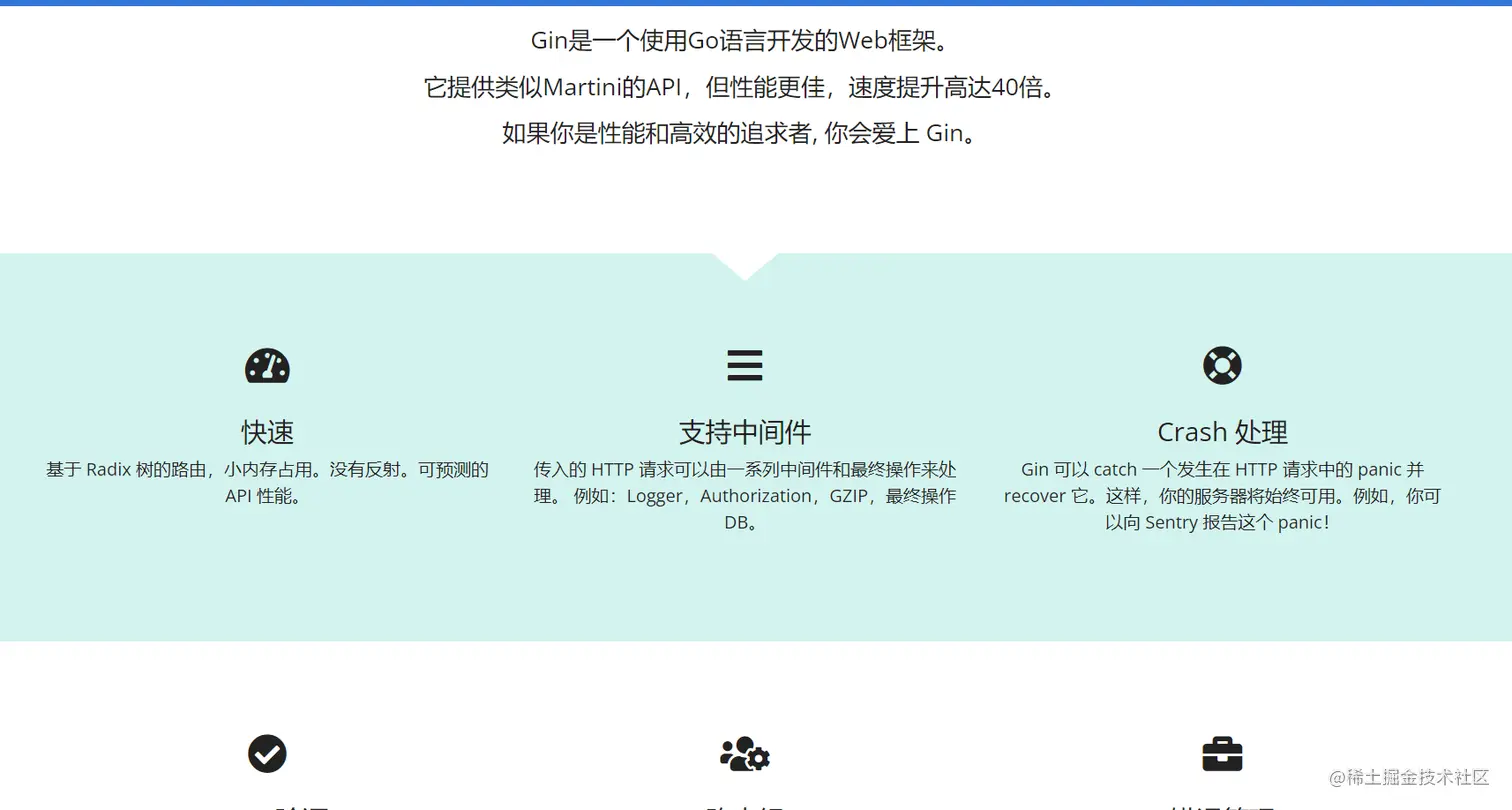Click the speedometer icon above 快速
Screen dimensions: 1512x810
[x=267, y=365]
